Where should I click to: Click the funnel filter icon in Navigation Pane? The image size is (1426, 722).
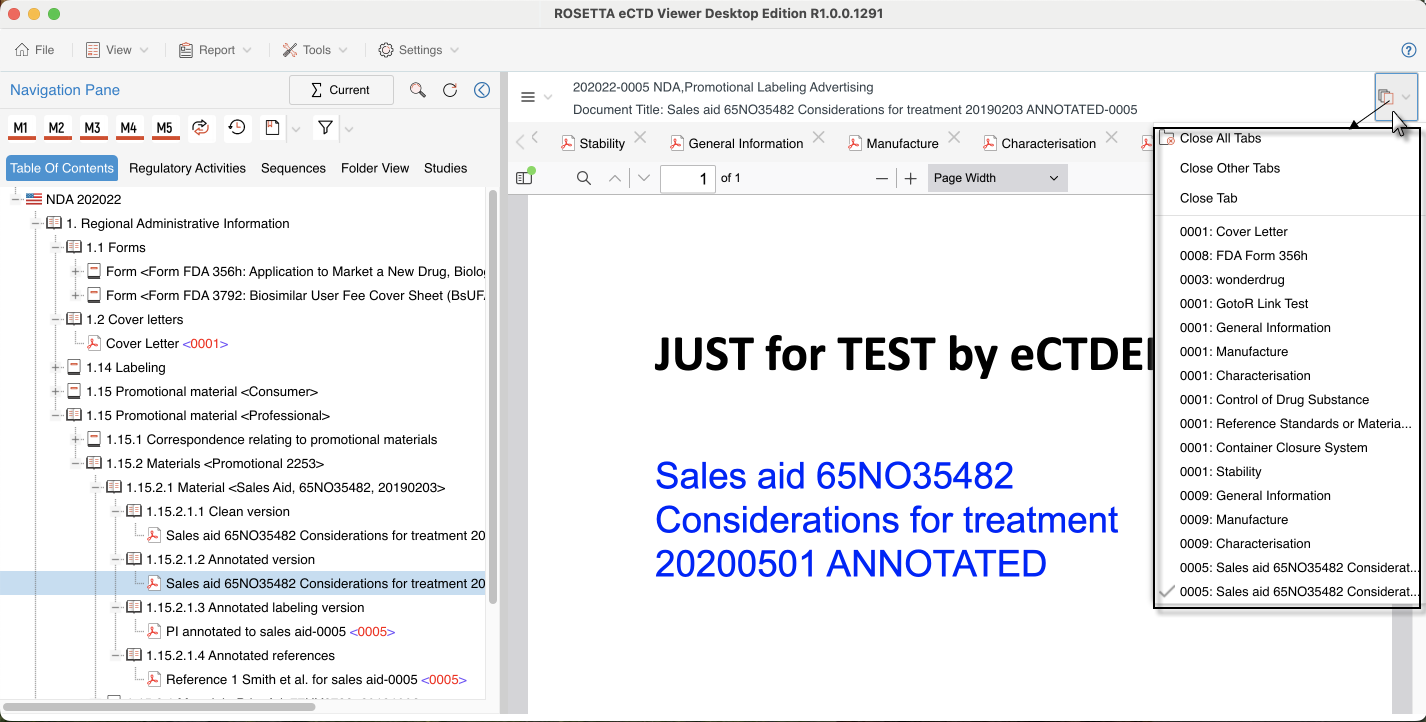click(x=325, y=128)
